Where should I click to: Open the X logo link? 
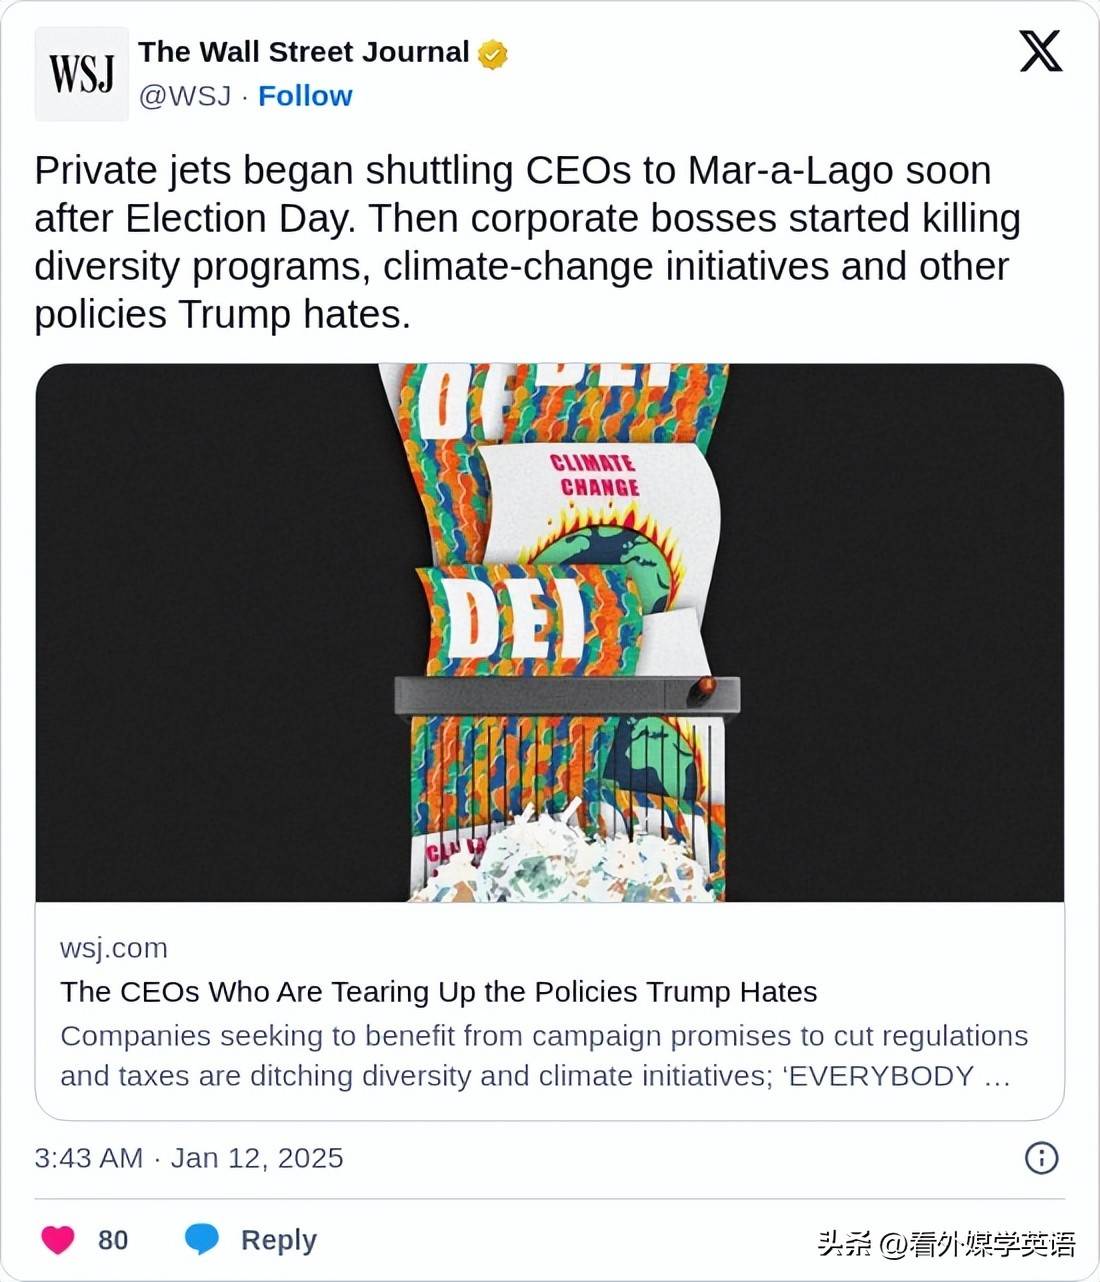point(1040,50)
